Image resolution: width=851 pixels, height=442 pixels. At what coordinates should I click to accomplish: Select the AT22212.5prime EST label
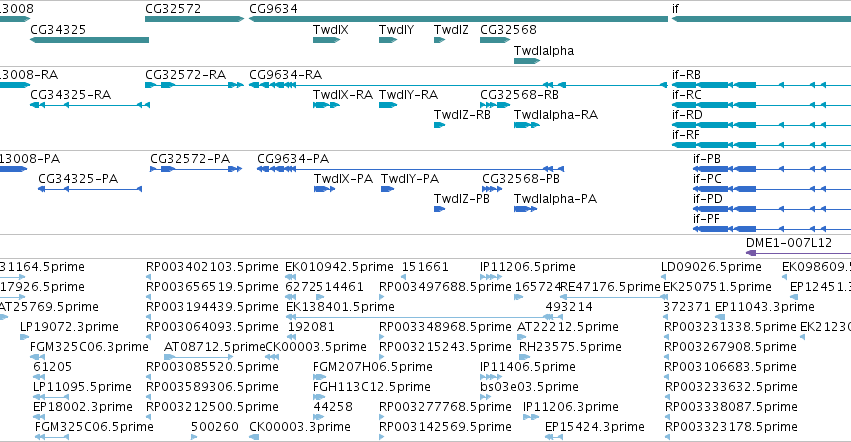[568, 326]
